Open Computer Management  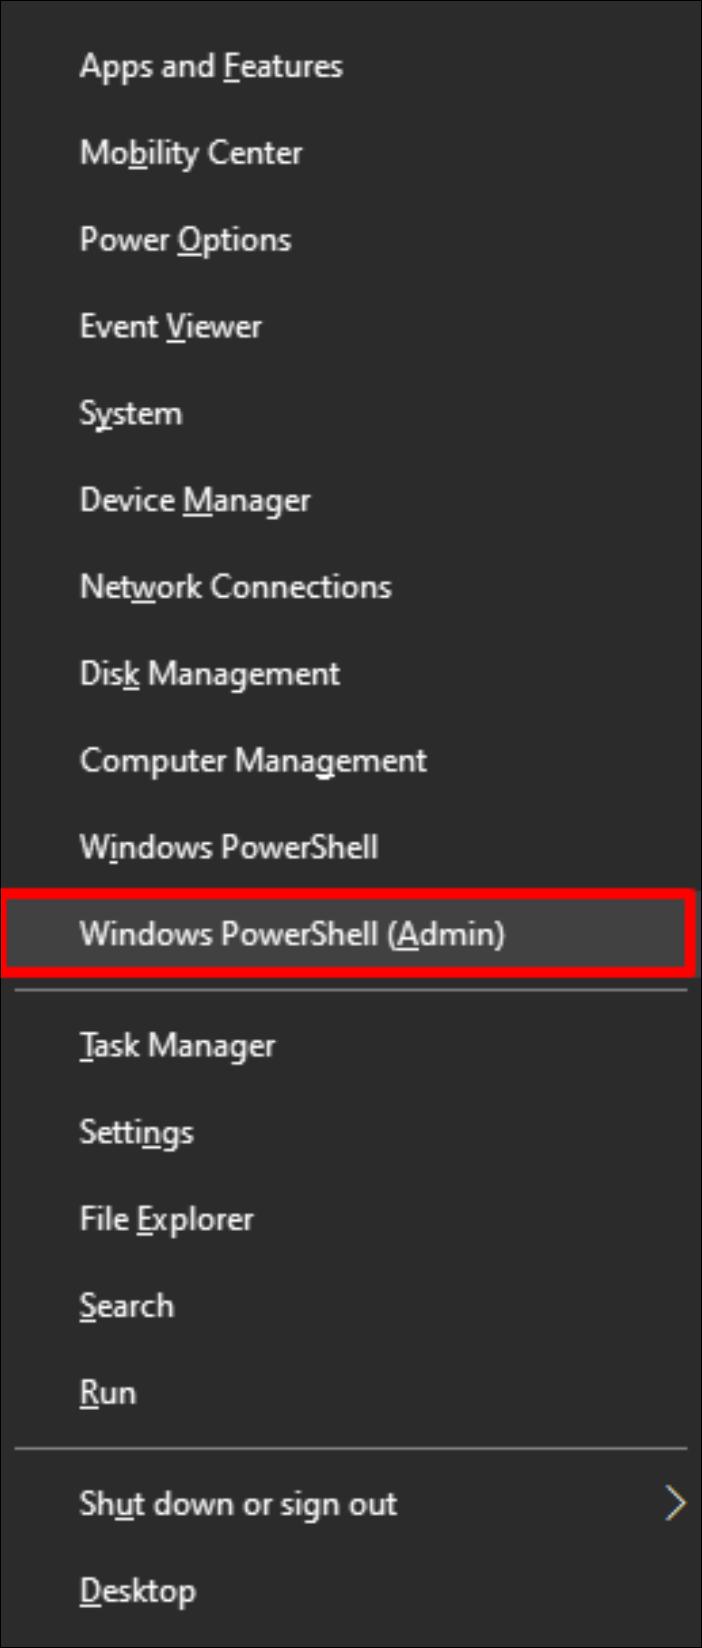[254, 760]
